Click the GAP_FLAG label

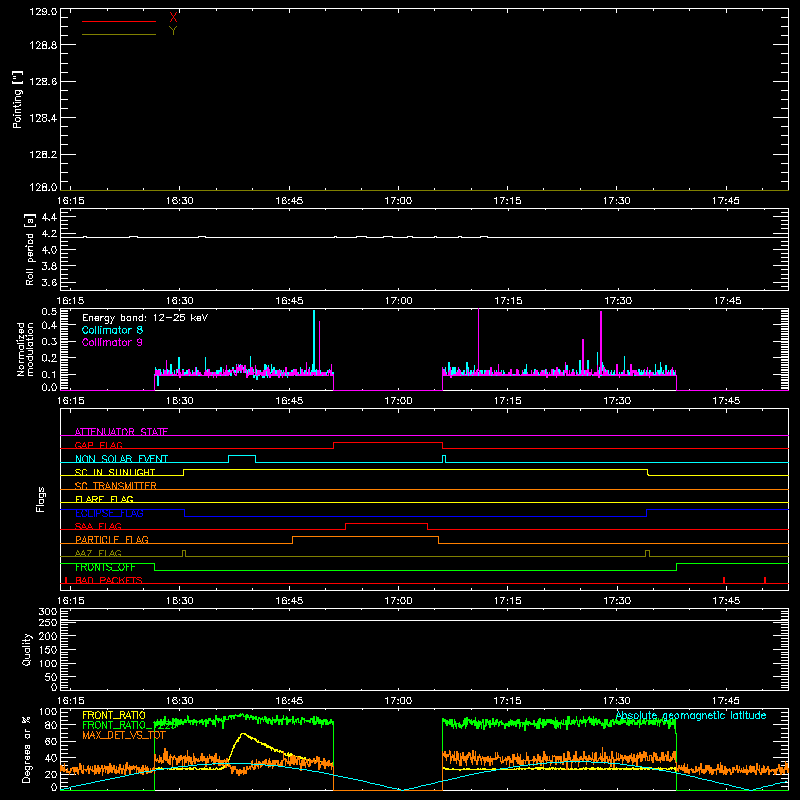[x=98, y=445]
